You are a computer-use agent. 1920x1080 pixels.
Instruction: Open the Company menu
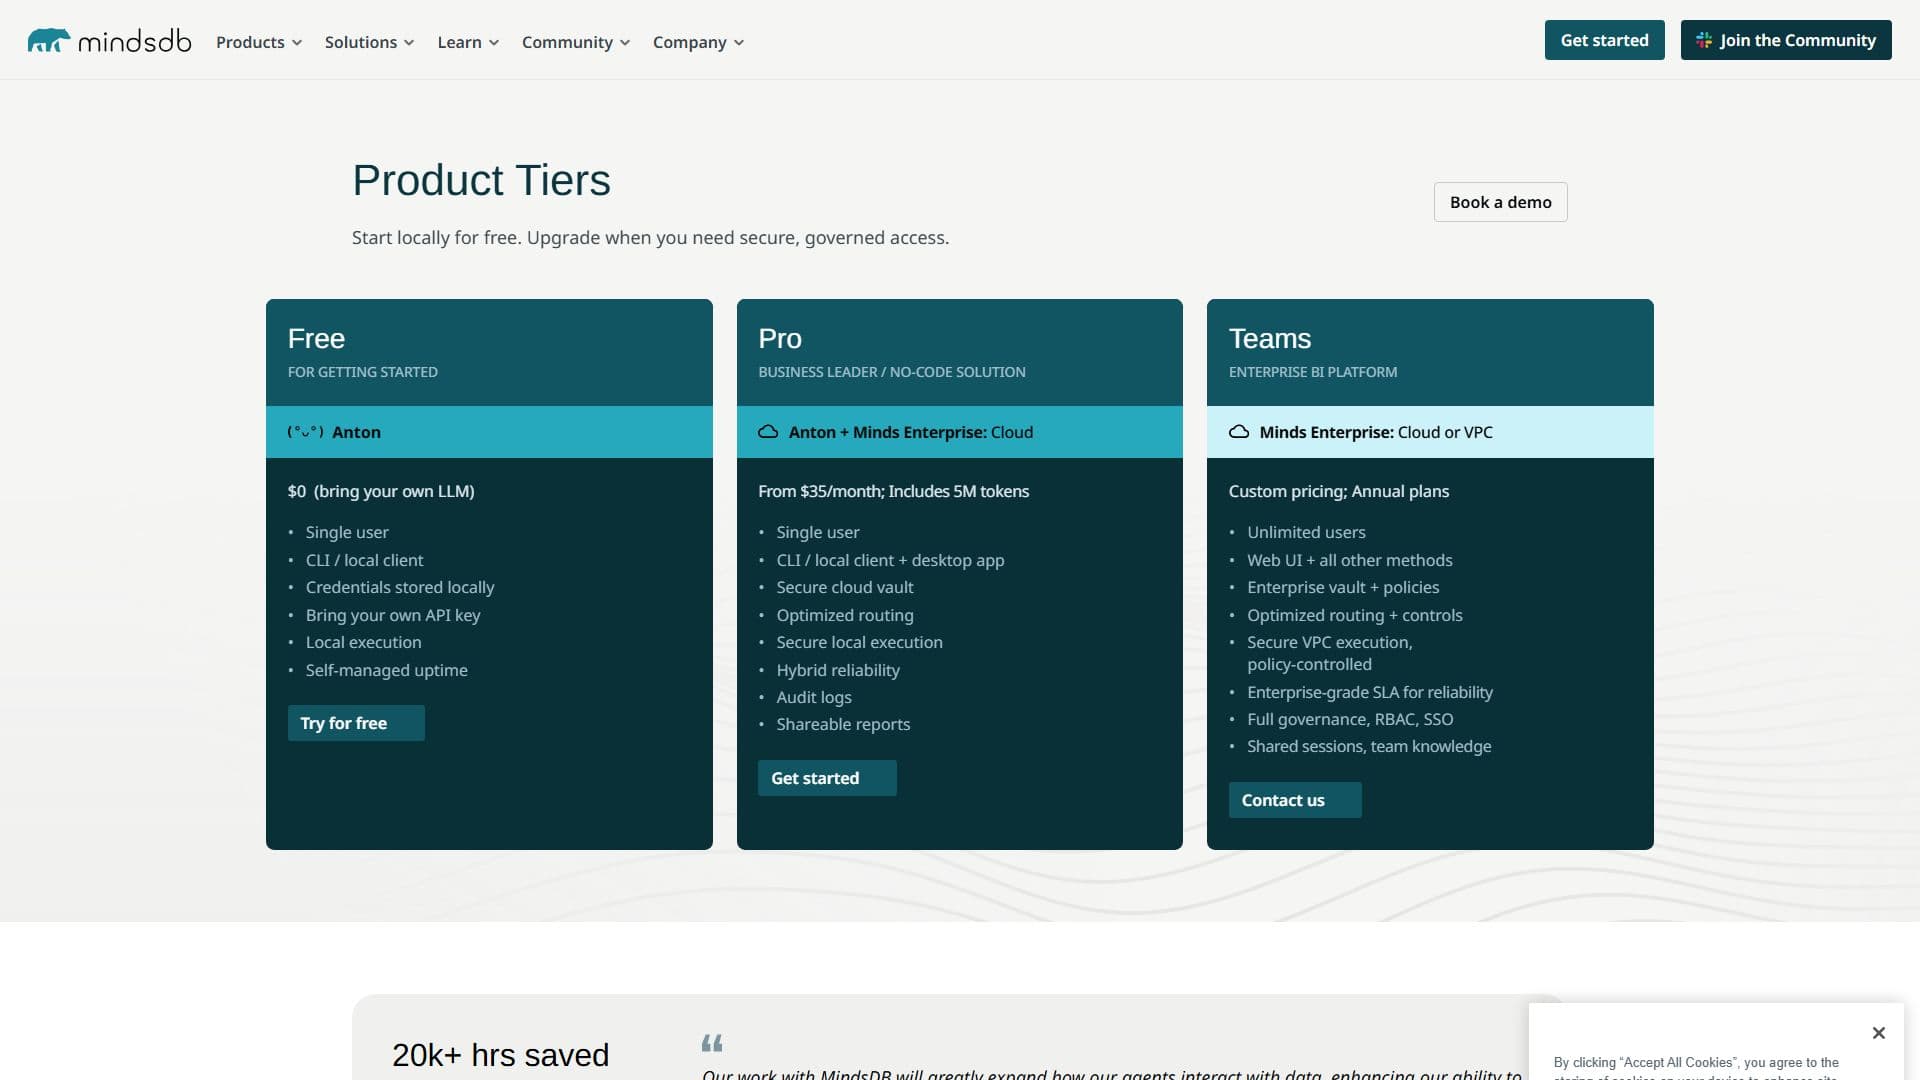[698, 42]
